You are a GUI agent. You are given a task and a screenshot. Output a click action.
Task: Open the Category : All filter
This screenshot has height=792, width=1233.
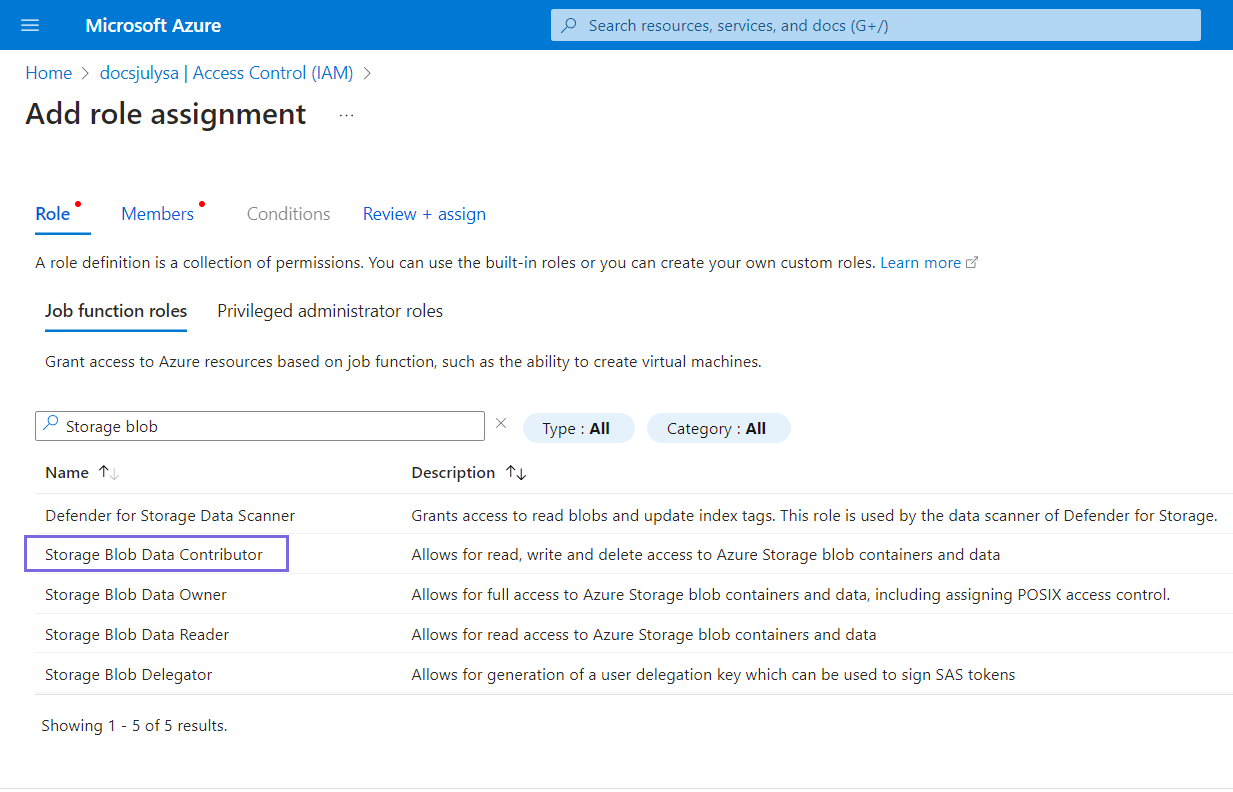coord(717,428)
